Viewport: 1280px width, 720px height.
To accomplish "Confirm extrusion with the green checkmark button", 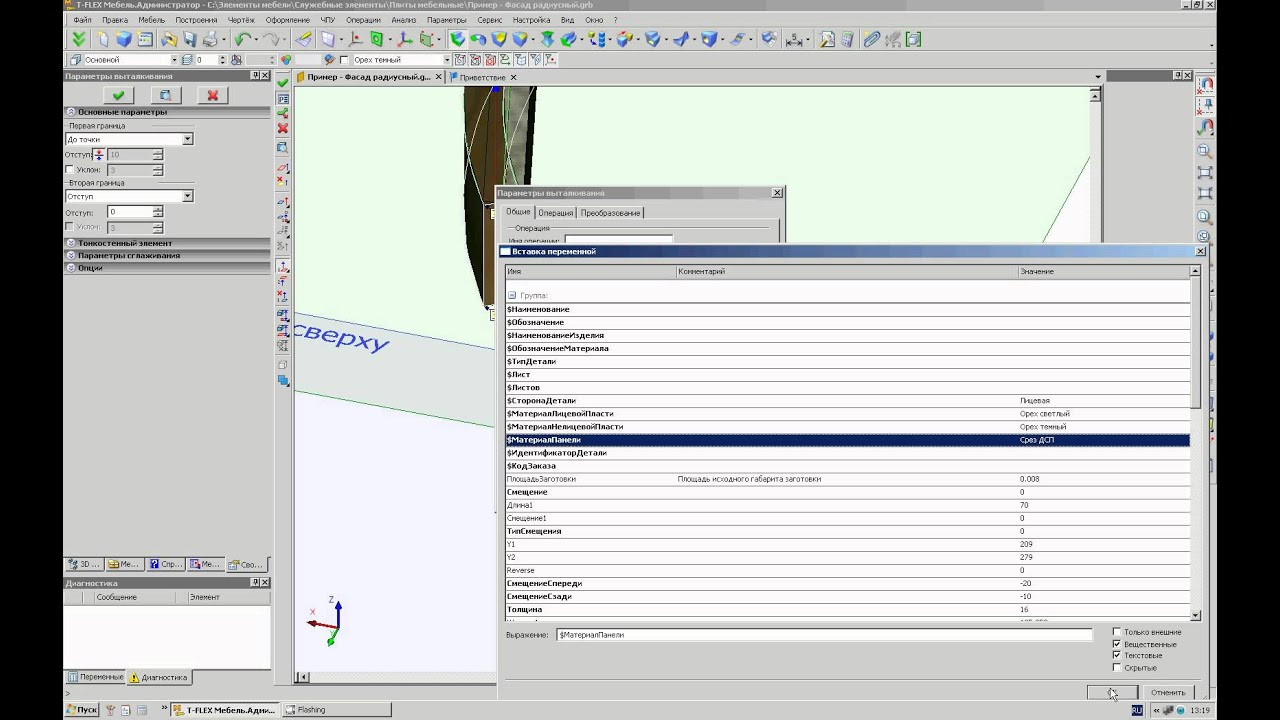I will (118, 95).
